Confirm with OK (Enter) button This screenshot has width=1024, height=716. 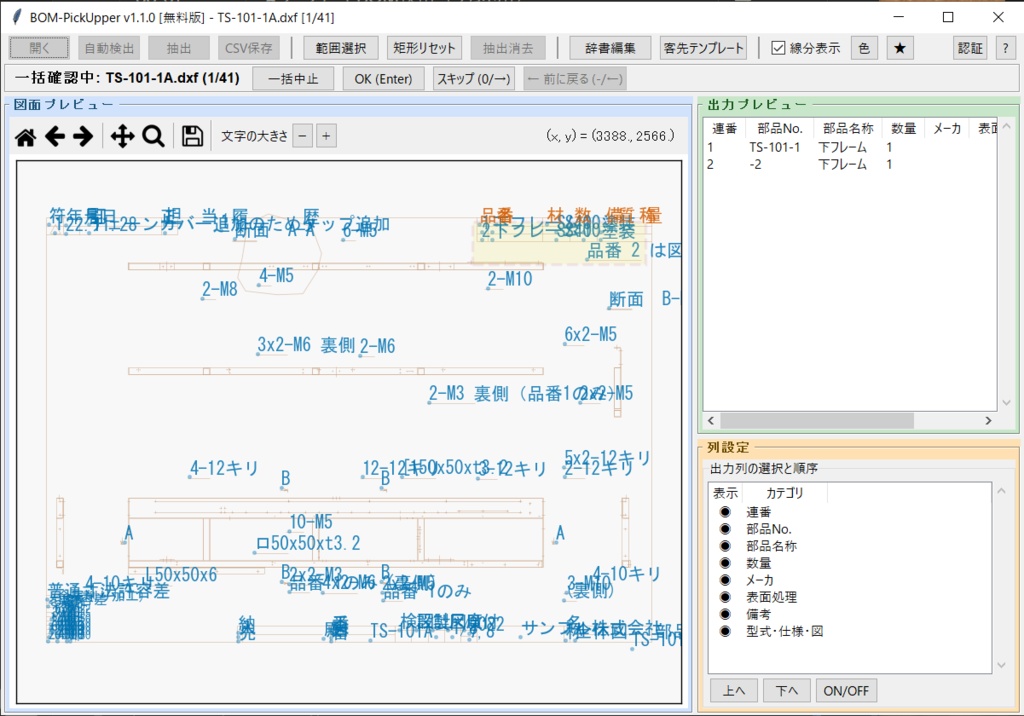click(383, 79)
